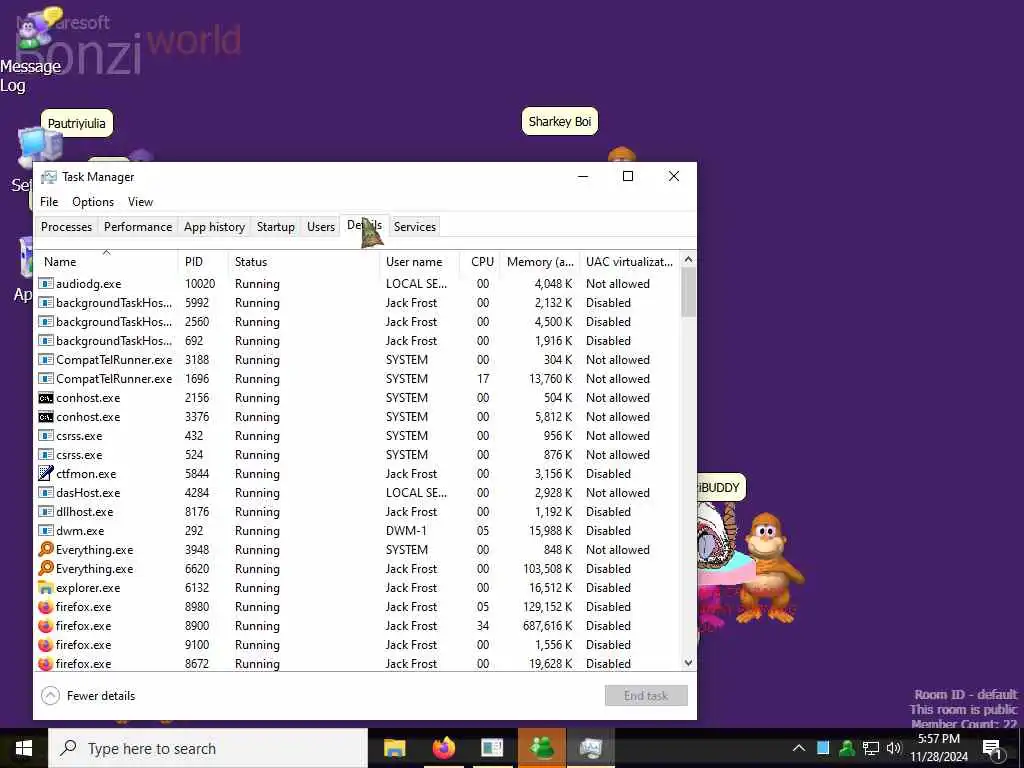
Task: Open File Explorer from the taskbar
Action: tap(394, 748)
